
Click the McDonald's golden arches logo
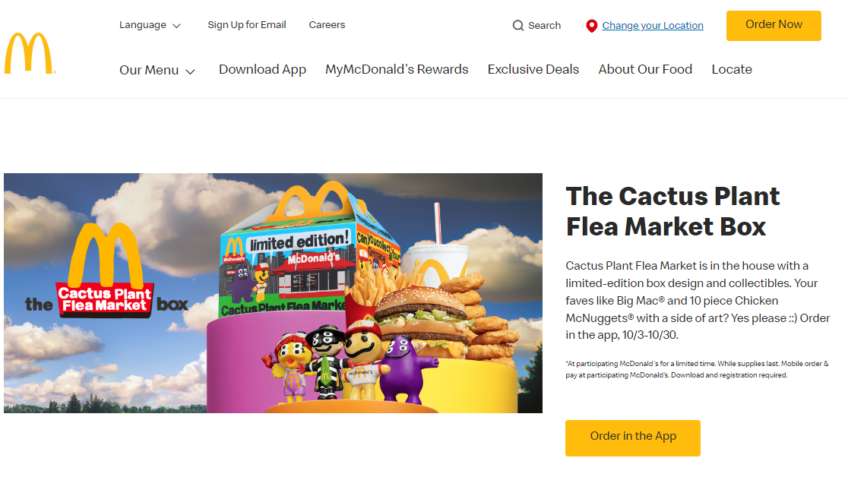point(29,53)
